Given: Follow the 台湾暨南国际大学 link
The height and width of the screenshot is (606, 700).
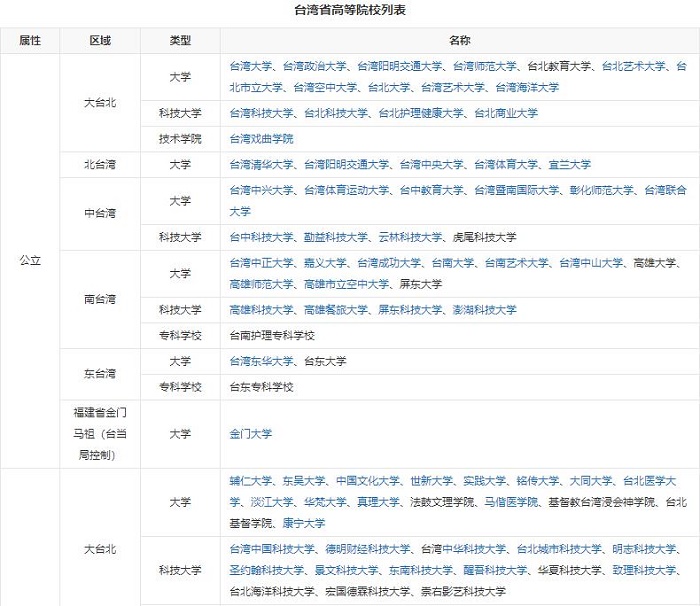Looking at the screenshot, I should [516, 191].
